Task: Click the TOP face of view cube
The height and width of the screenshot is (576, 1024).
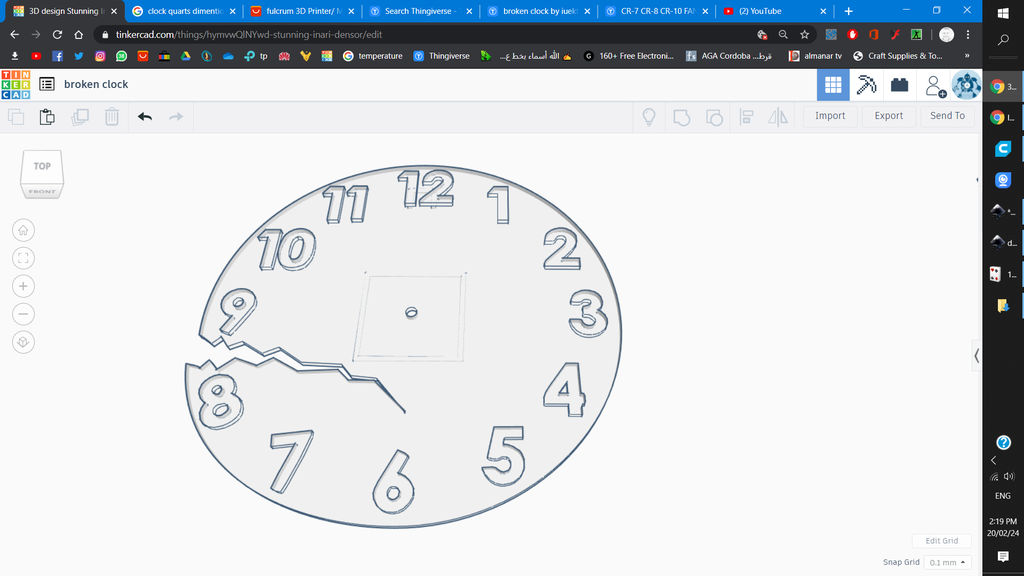Action: tap(42, 167)
